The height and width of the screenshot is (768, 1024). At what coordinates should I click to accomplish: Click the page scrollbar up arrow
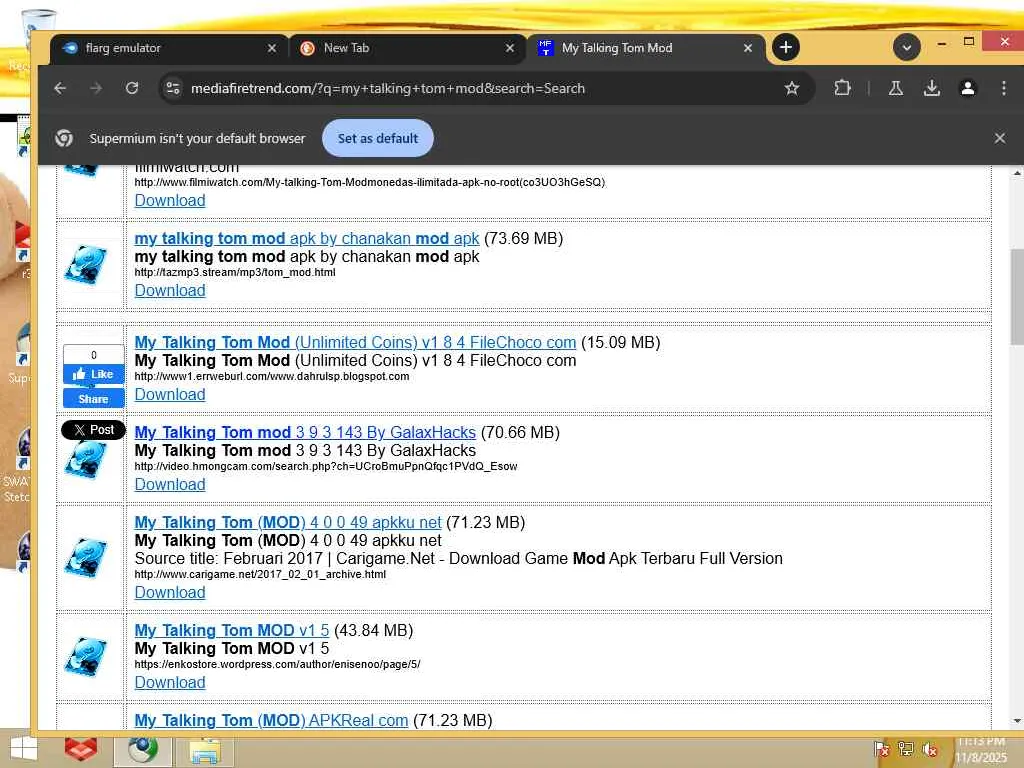click(x=1017, y=173)
